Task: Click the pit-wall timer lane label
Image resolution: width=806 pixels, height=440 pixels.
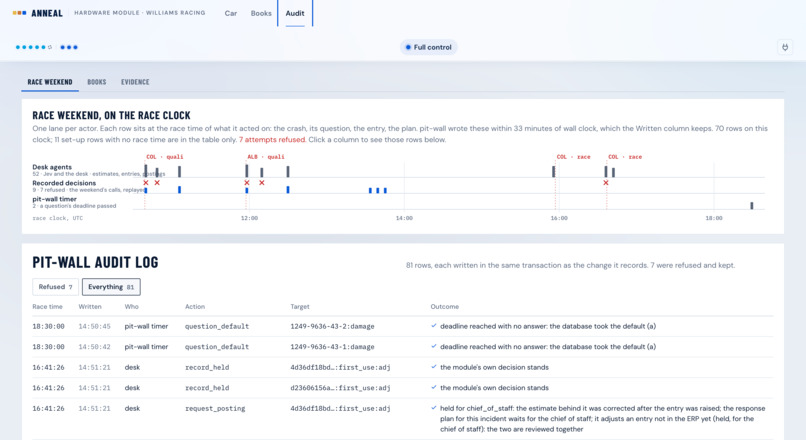Action: point(54,199)
